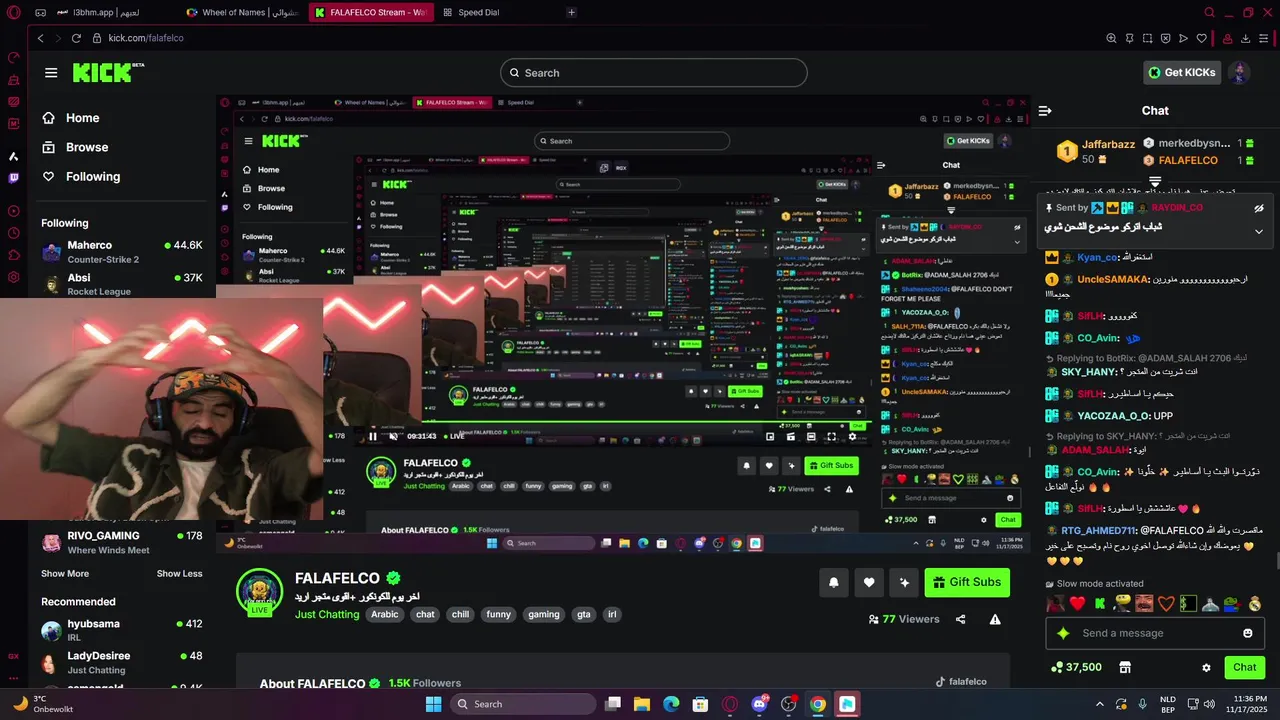Open a new browser tab
The width and height of the screenshot is (1280, 720).
point(571,13)
